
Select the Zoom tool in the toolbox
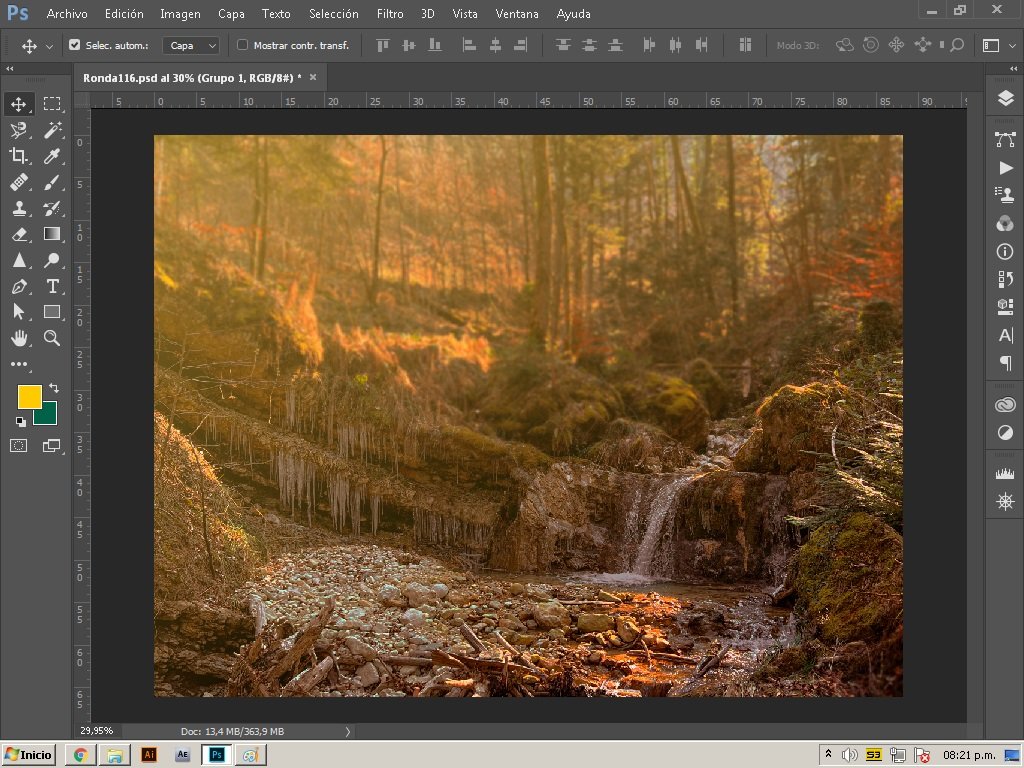point(52,338)
